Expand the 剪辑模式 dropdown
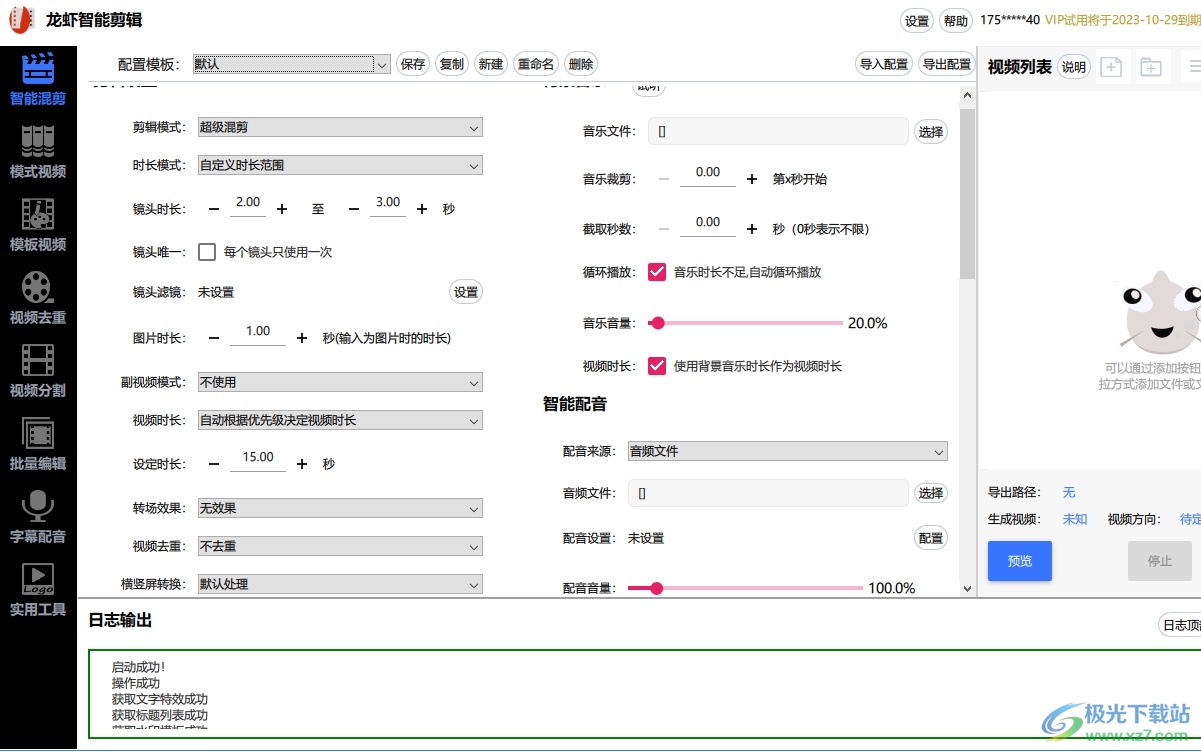The image size is (1201, 752). tap(340, 128)
